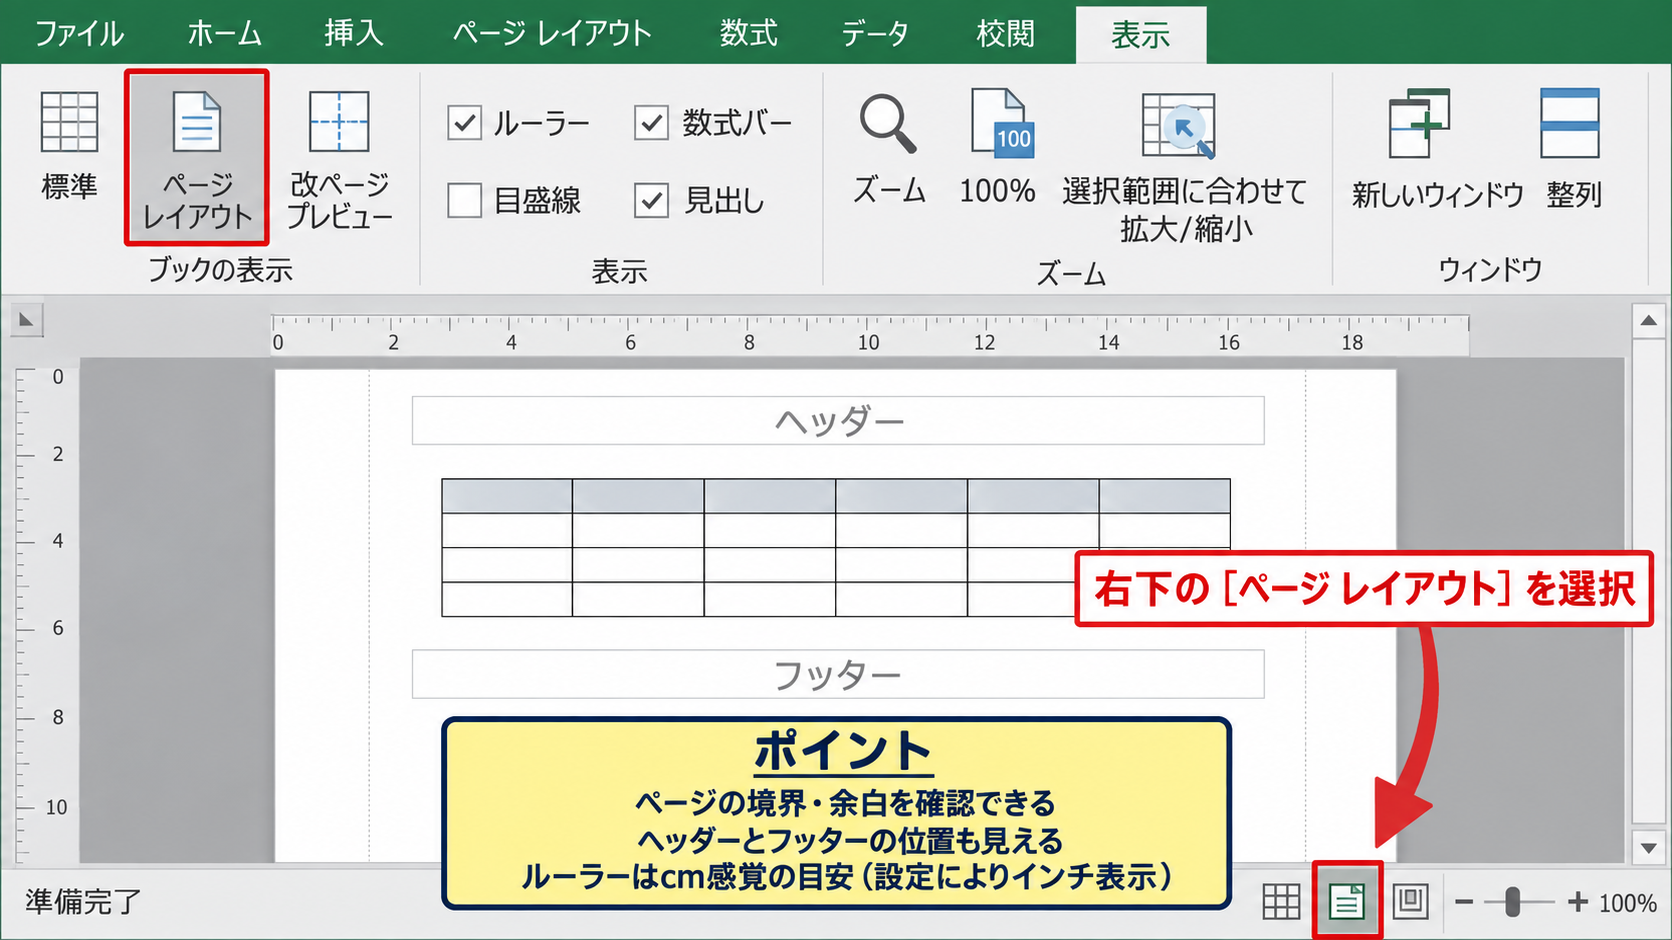Screen dimensions: 1672x940
Task: Enable the 目盛線 checkbox
Action: click(x=465, y=200)
